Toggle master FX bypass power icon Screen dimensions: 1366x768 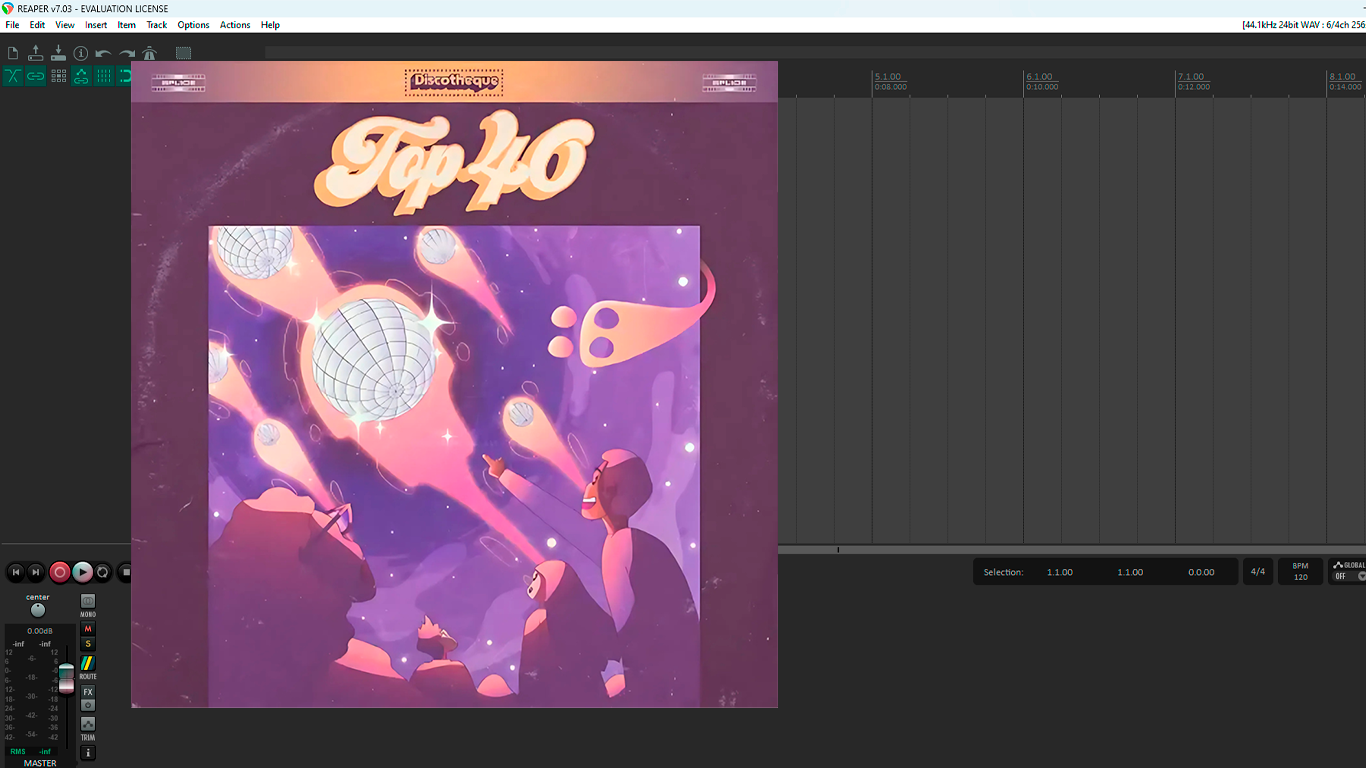(x=88, y=705)
